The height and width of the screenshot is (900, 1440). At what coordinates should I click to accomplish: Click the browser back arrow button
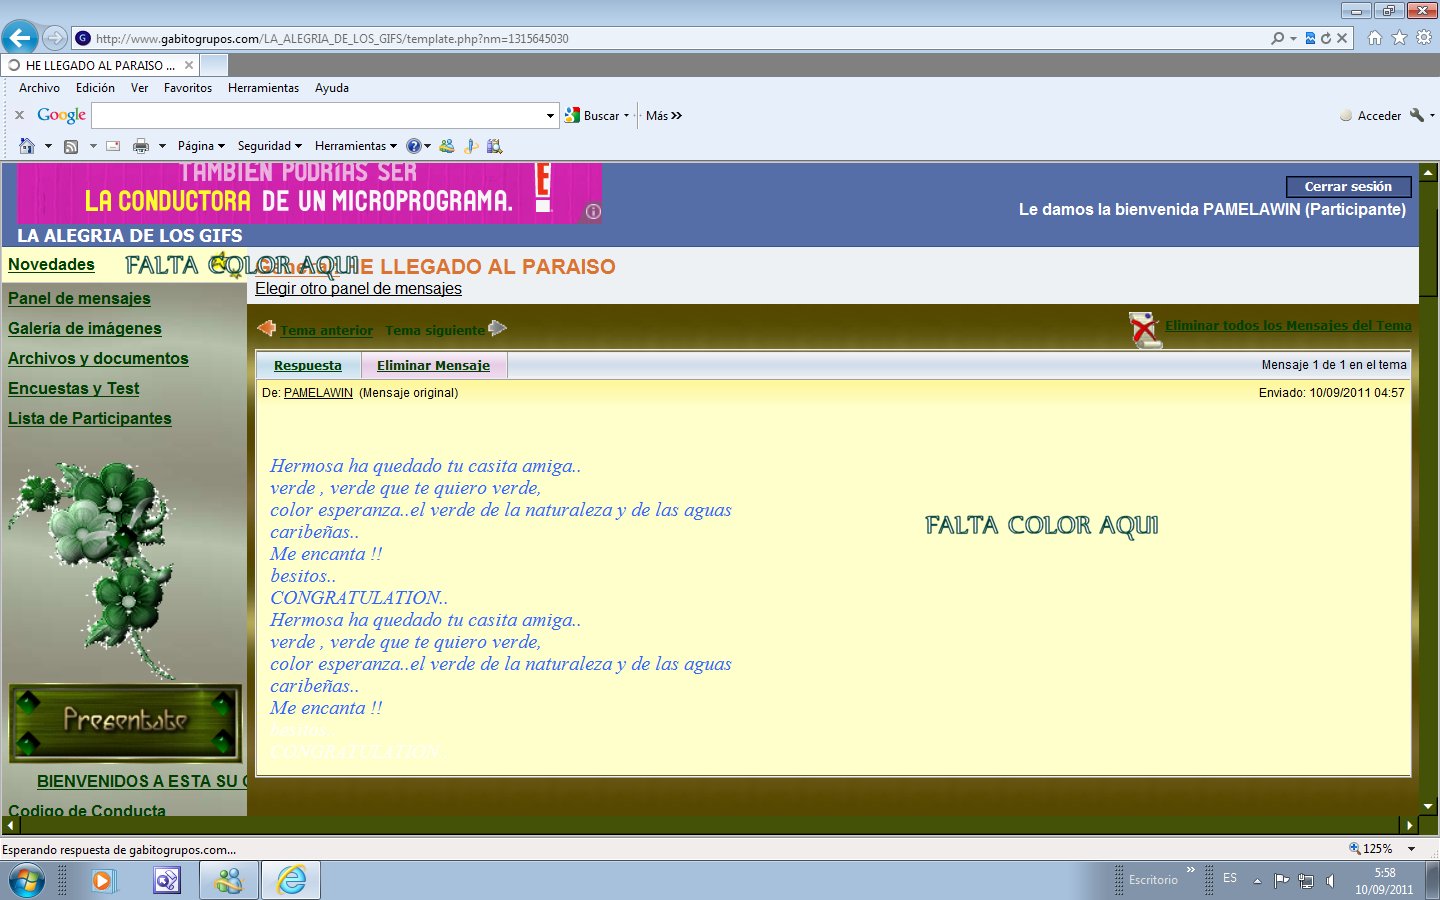[x=19, y=38]
